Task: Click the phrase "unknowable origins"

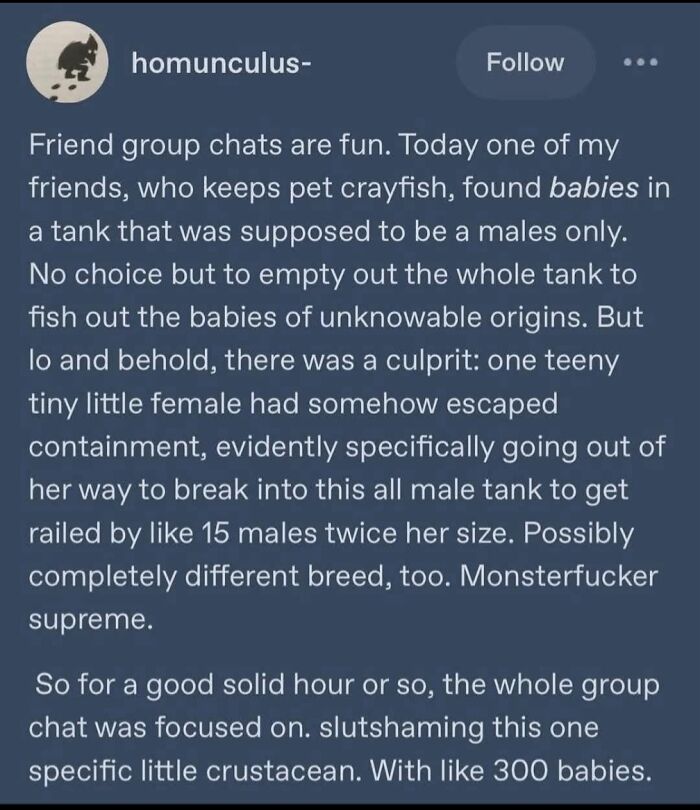Action: point(453,318)
